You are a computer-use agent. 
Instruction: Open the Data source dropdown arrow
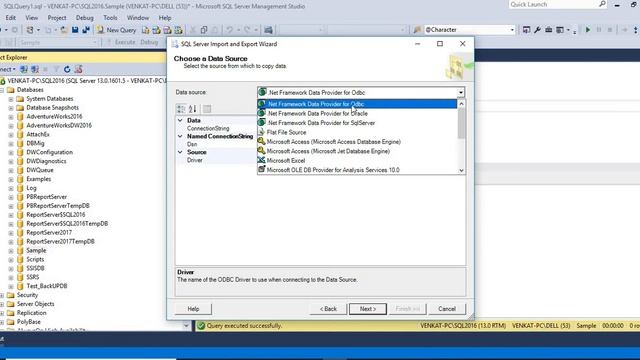(460, 93)
